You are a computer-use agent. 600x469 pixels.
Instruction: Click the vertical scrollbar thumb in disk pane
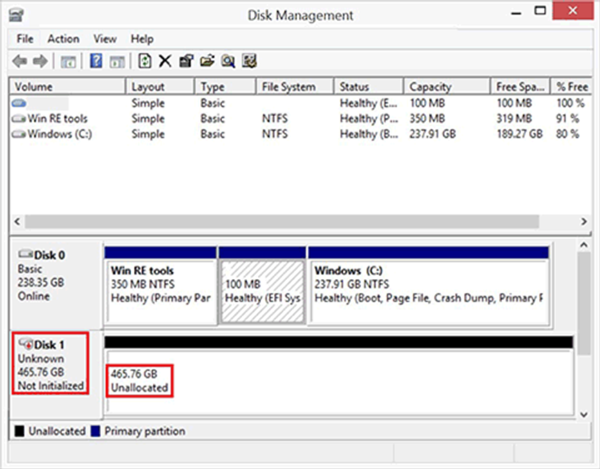pyautogui.click(x=584, y=304)
